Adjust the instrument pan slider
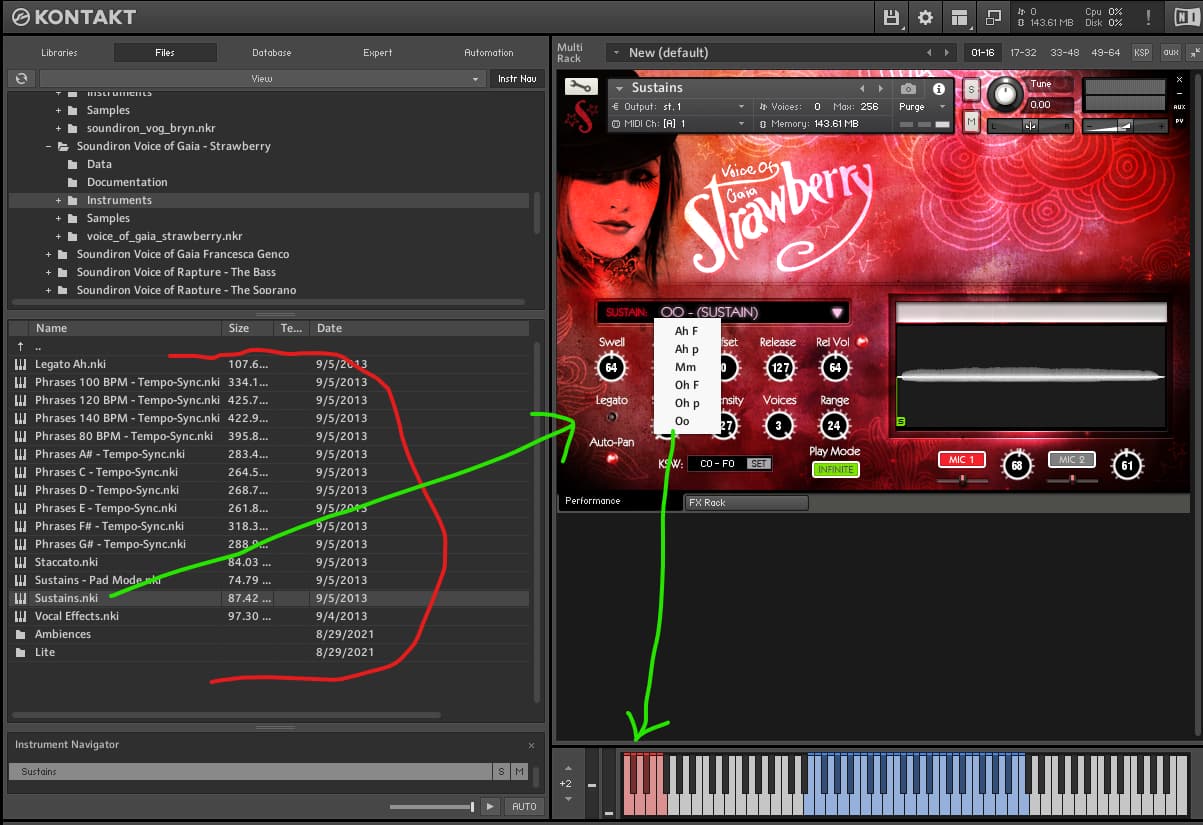 click(x=1030, y=126)
